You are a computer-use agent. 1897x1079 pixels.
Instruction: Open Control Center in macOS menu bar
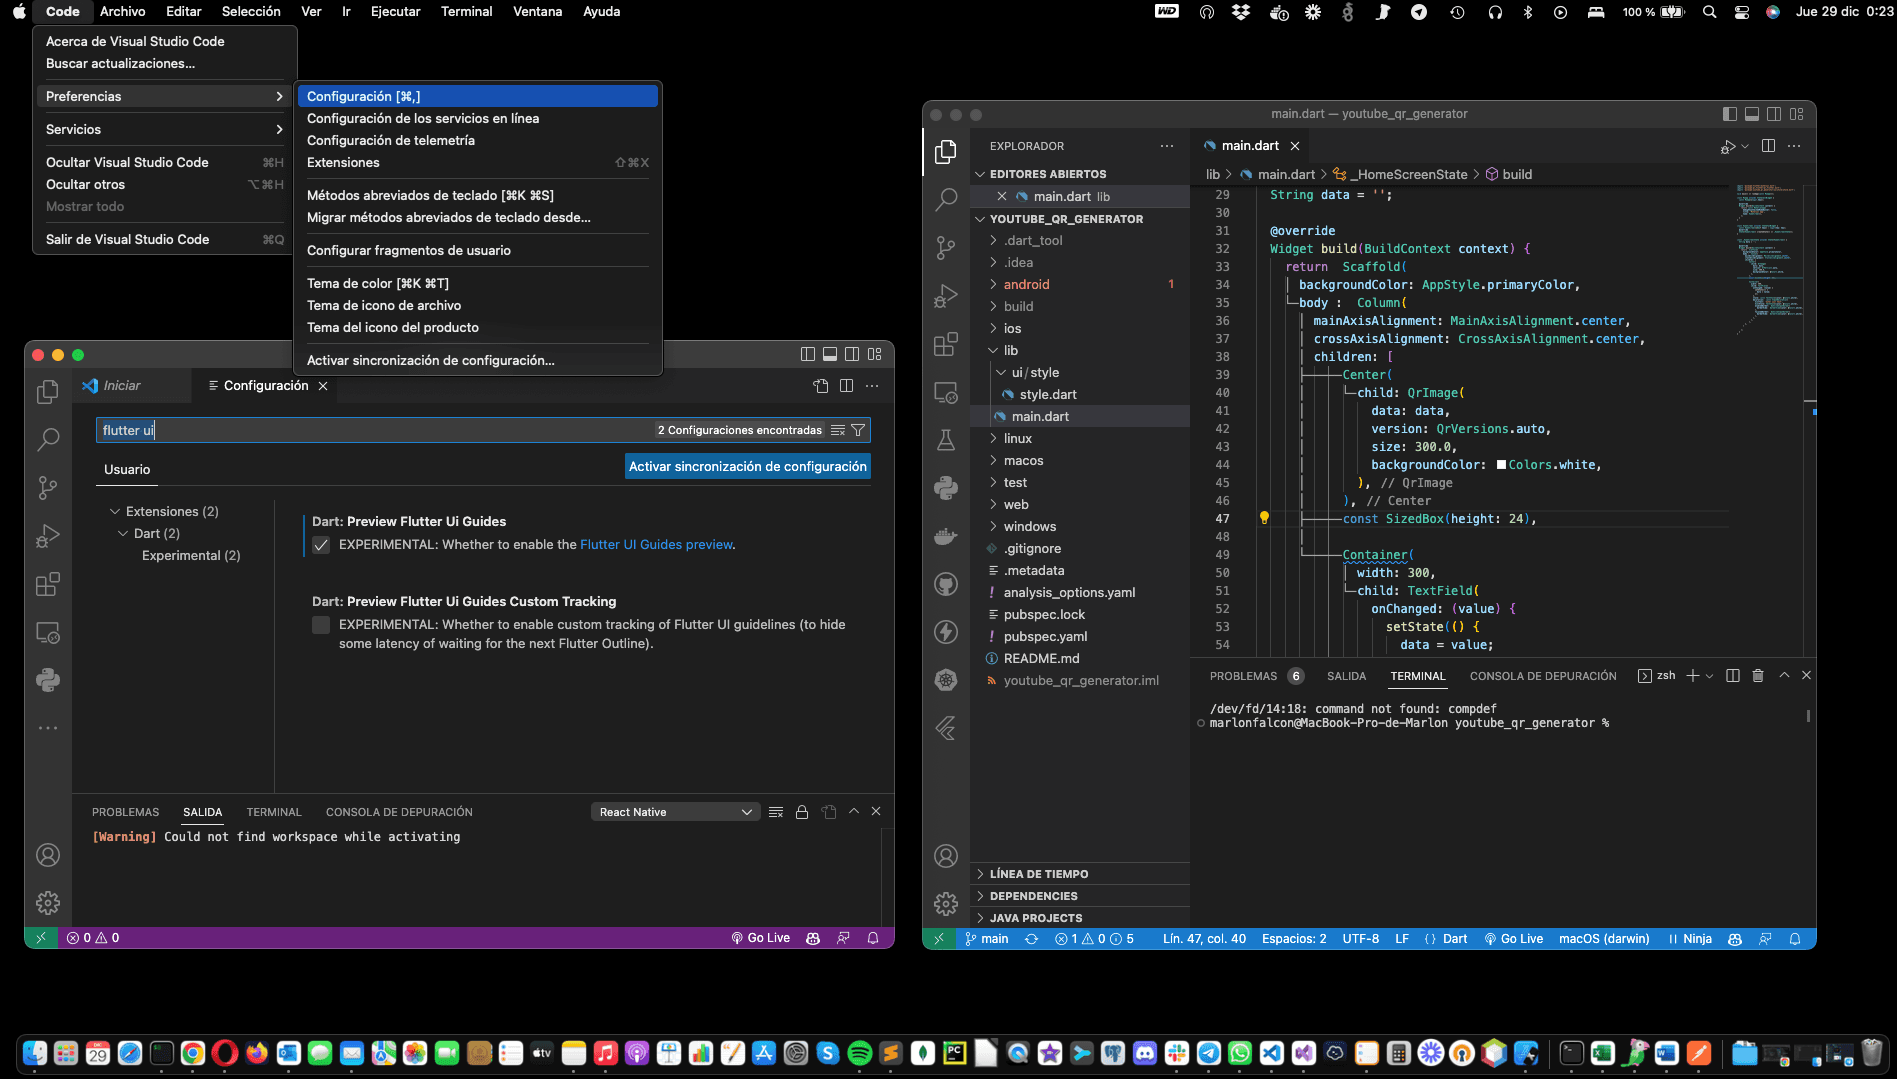1742,12
